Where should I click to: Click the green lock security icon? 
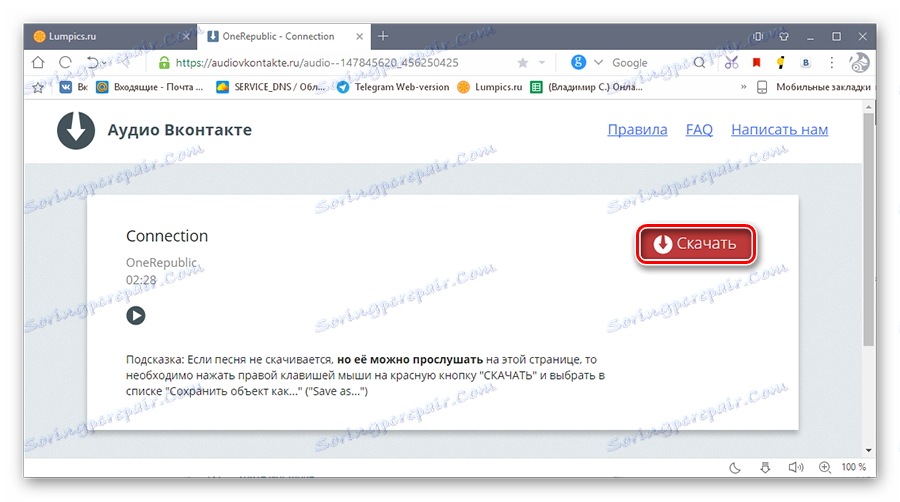[164, 63]
